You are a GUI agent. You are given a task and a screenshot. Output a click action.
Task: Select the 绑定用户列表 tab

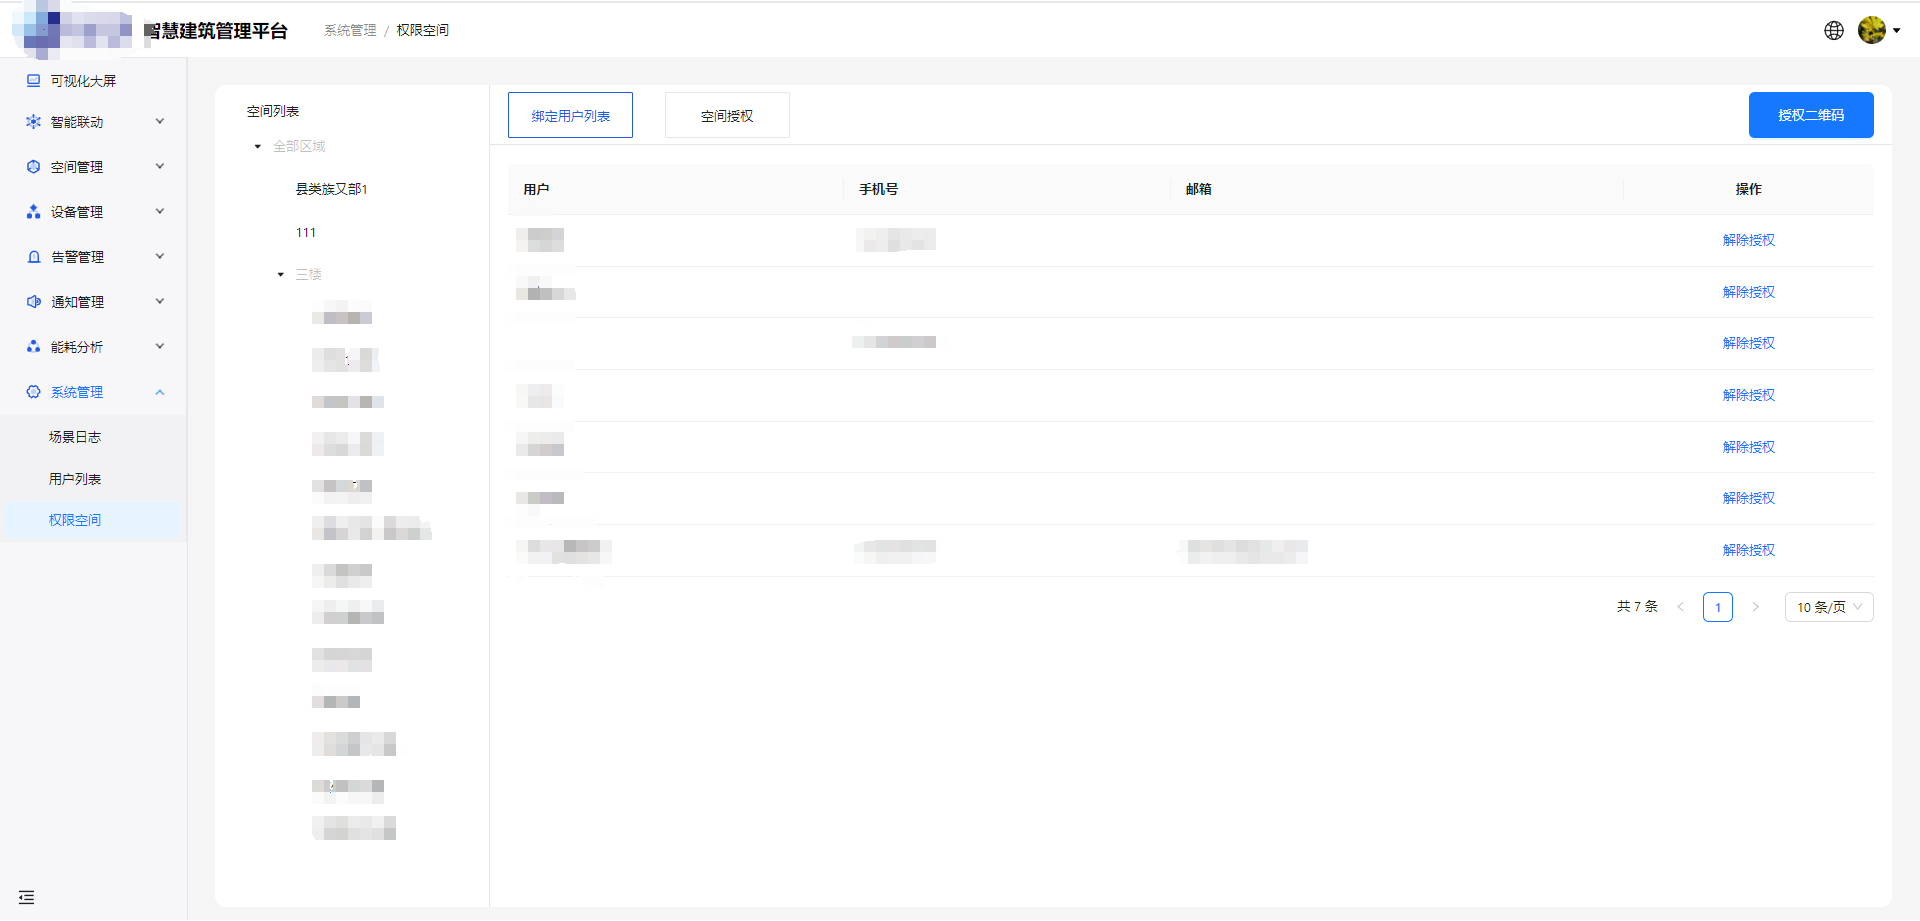[570, 116]
